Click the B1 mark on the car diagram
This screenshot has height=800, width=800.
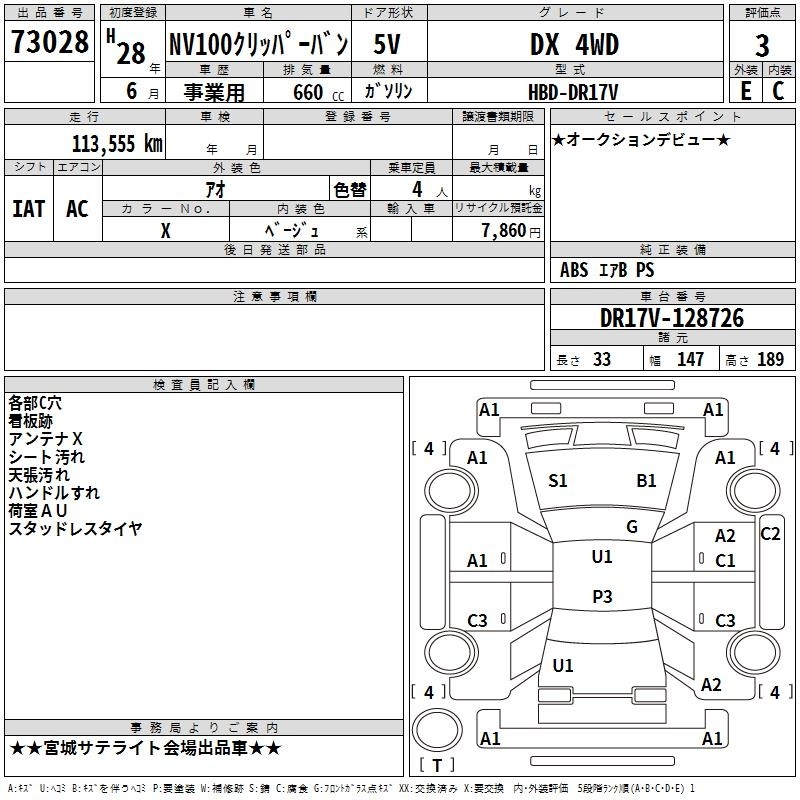coord(646,481)
